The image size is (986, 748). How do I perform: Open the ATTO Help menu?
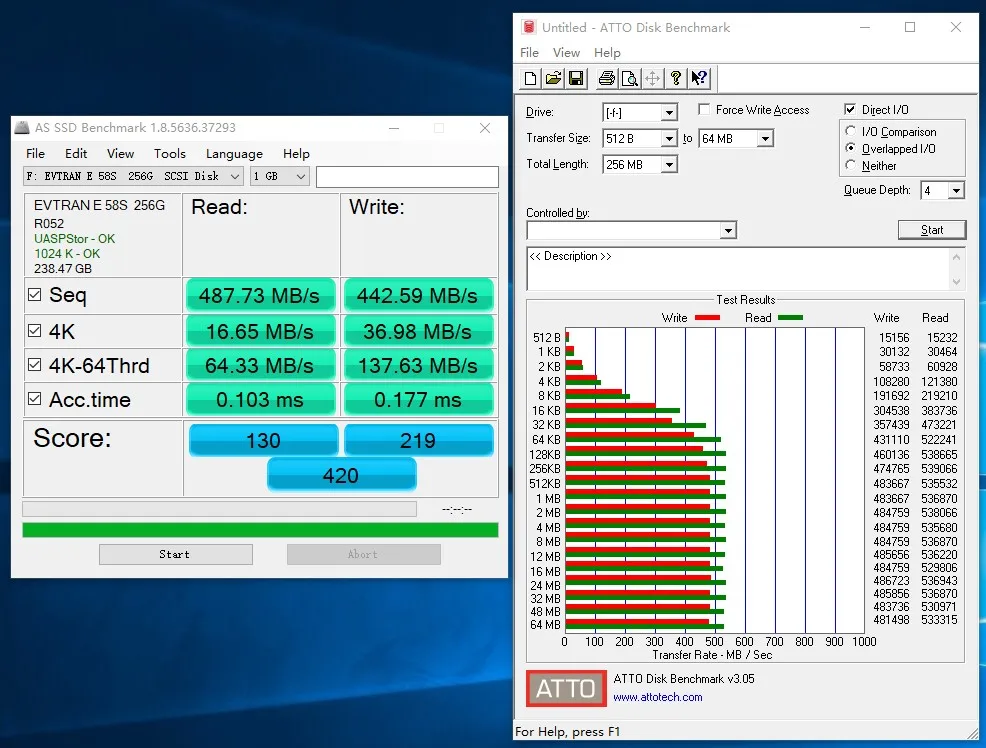pos(607,53)
